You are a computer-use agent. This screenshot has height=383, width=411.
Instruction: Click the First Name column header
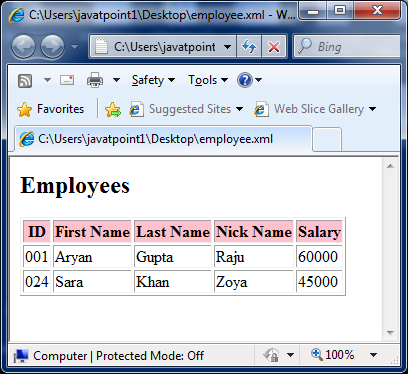click(92, 231)
